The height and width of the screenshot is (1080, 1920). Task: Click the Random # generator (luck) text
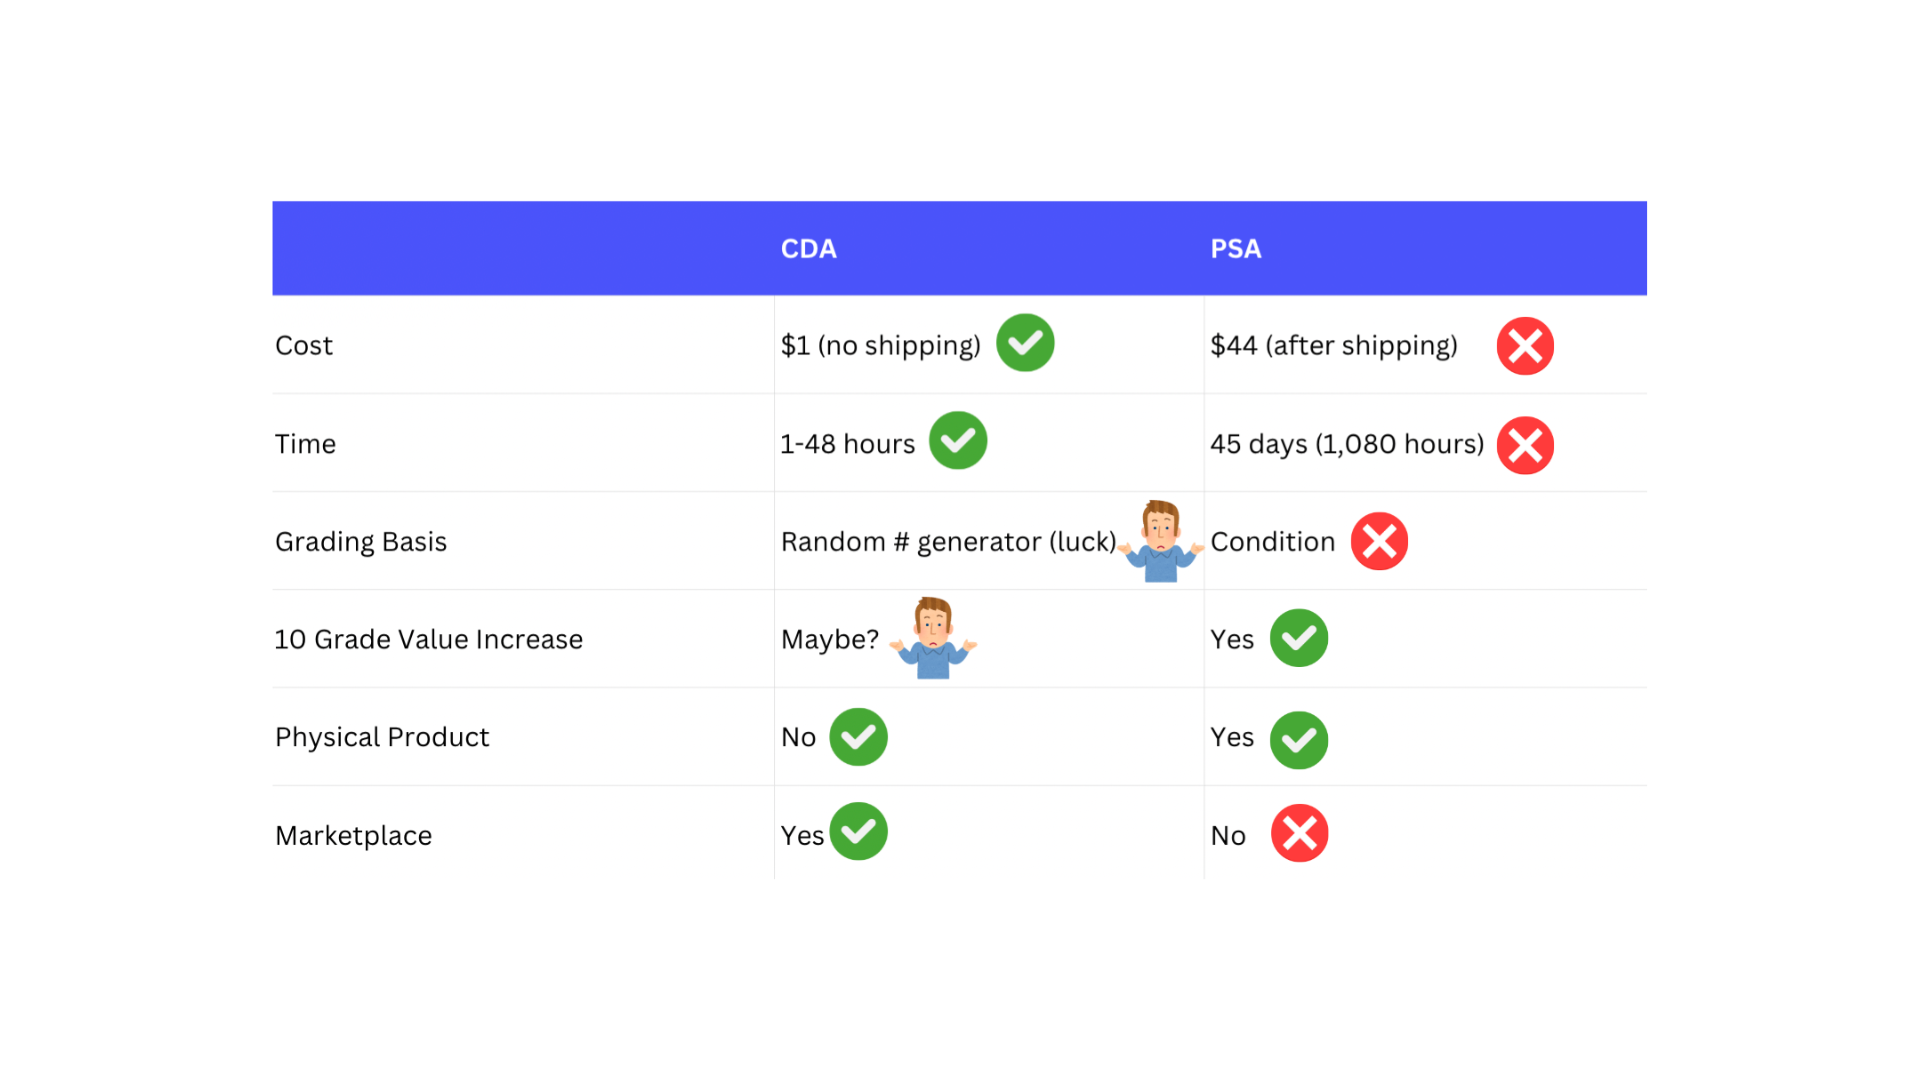949,542
